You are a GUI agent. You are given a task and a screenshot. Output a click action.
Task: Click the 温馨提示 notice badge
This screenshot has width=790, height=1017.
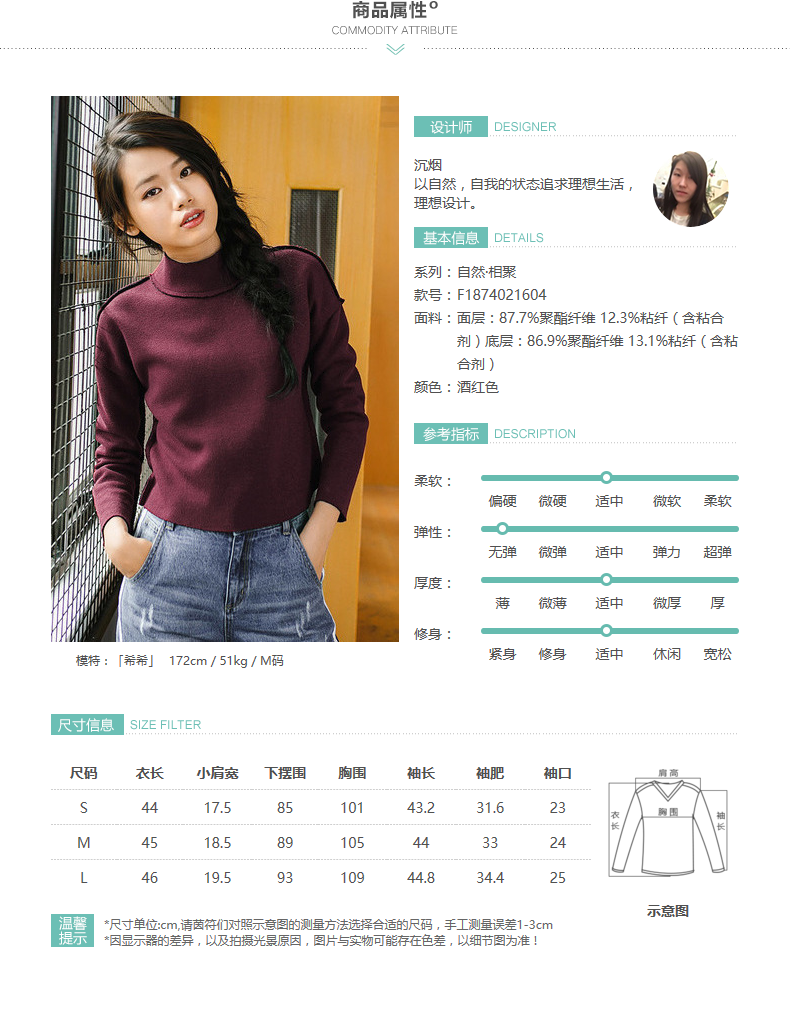coord(73,931)
